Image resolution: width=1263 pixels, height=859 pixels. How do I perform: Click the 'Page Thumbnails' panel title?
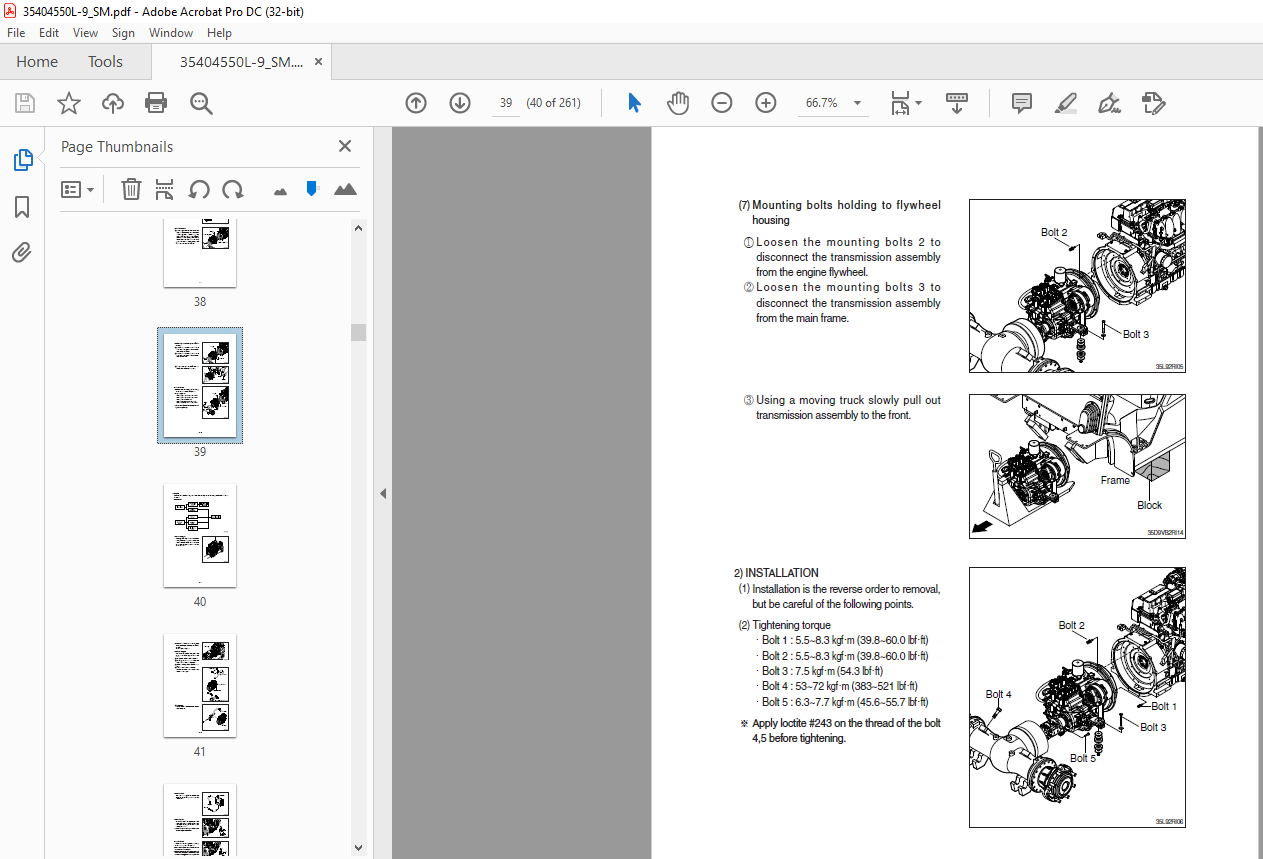pos(117,147)
